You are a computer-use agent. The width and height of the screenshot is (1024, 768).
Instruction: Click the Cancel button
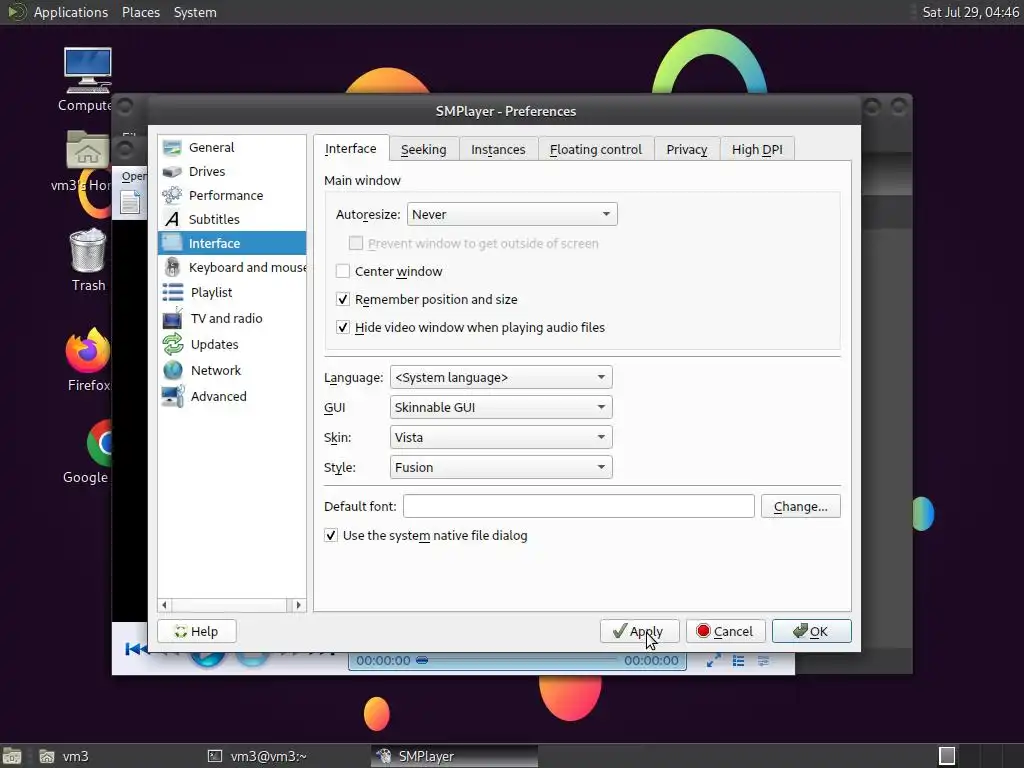[x=726, y=632]
